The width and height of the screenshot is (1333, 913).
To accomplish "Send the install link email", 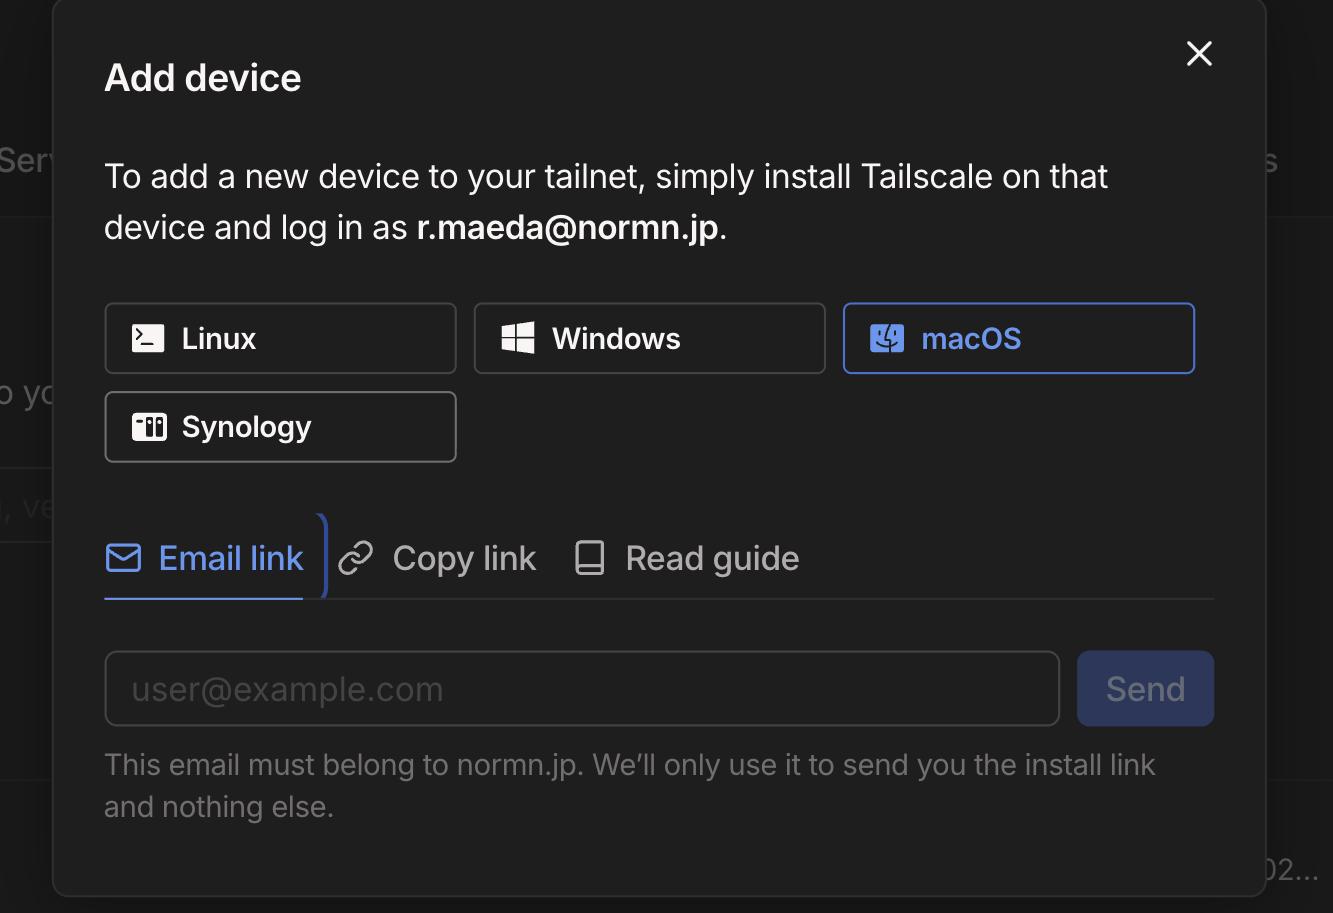I will click(x=1145, y=689).
